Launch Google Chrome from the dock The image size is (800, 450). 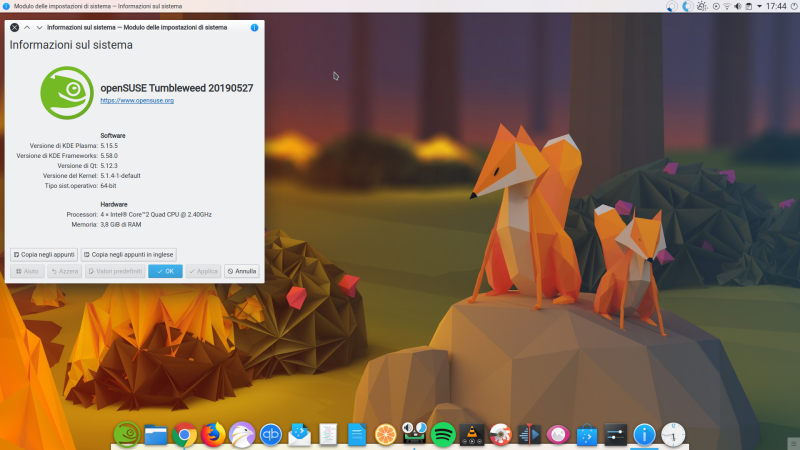click(x=184, y=435)
